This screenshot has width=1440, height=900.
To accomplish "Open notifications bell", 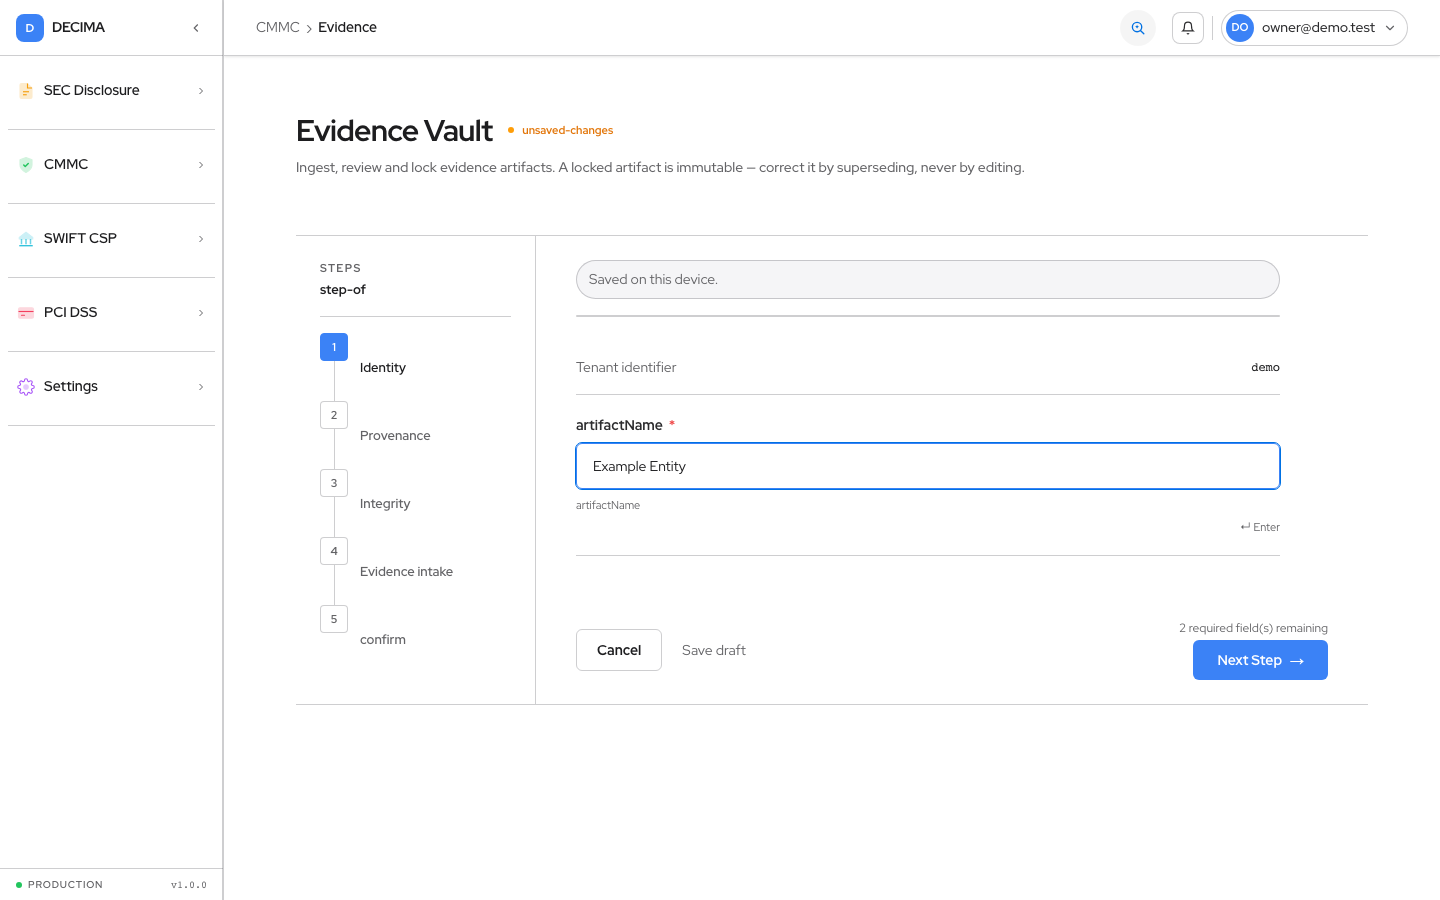I will [x=1188, y=28].
